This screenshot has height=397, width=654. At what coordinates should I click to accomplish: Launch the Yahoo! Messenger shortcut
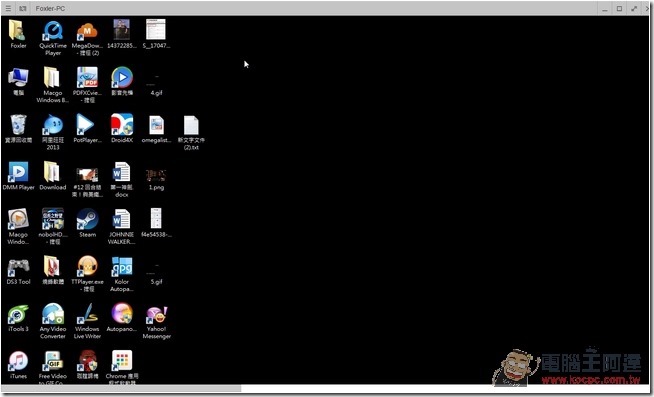click(157, 315)
